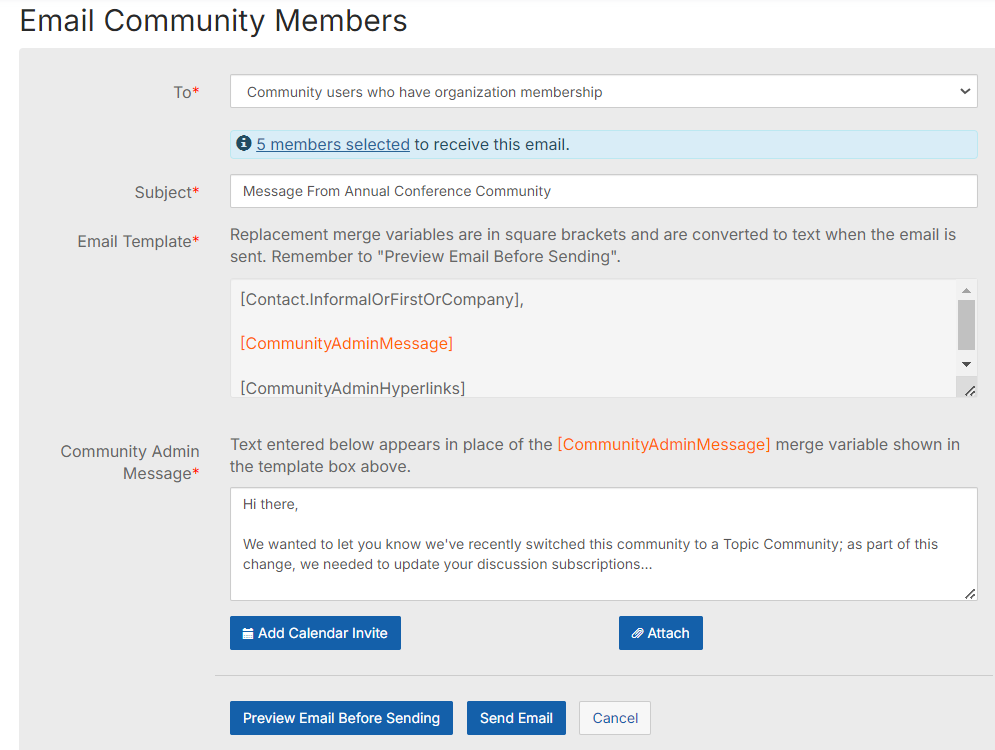The height and width of the screenshot is (750, 995).
Task: Open the 5 members selected link
Action: (x=332, y=143)
